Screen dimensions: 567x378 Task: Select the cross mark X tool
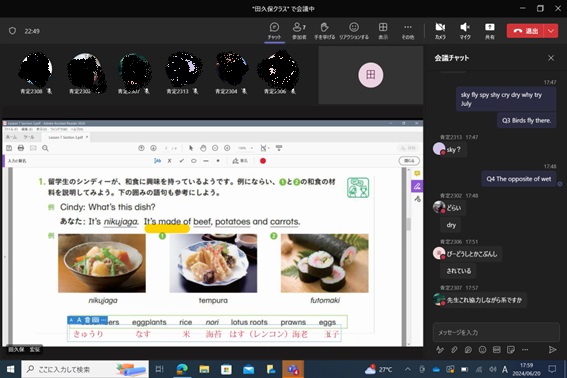coord(169,161)
